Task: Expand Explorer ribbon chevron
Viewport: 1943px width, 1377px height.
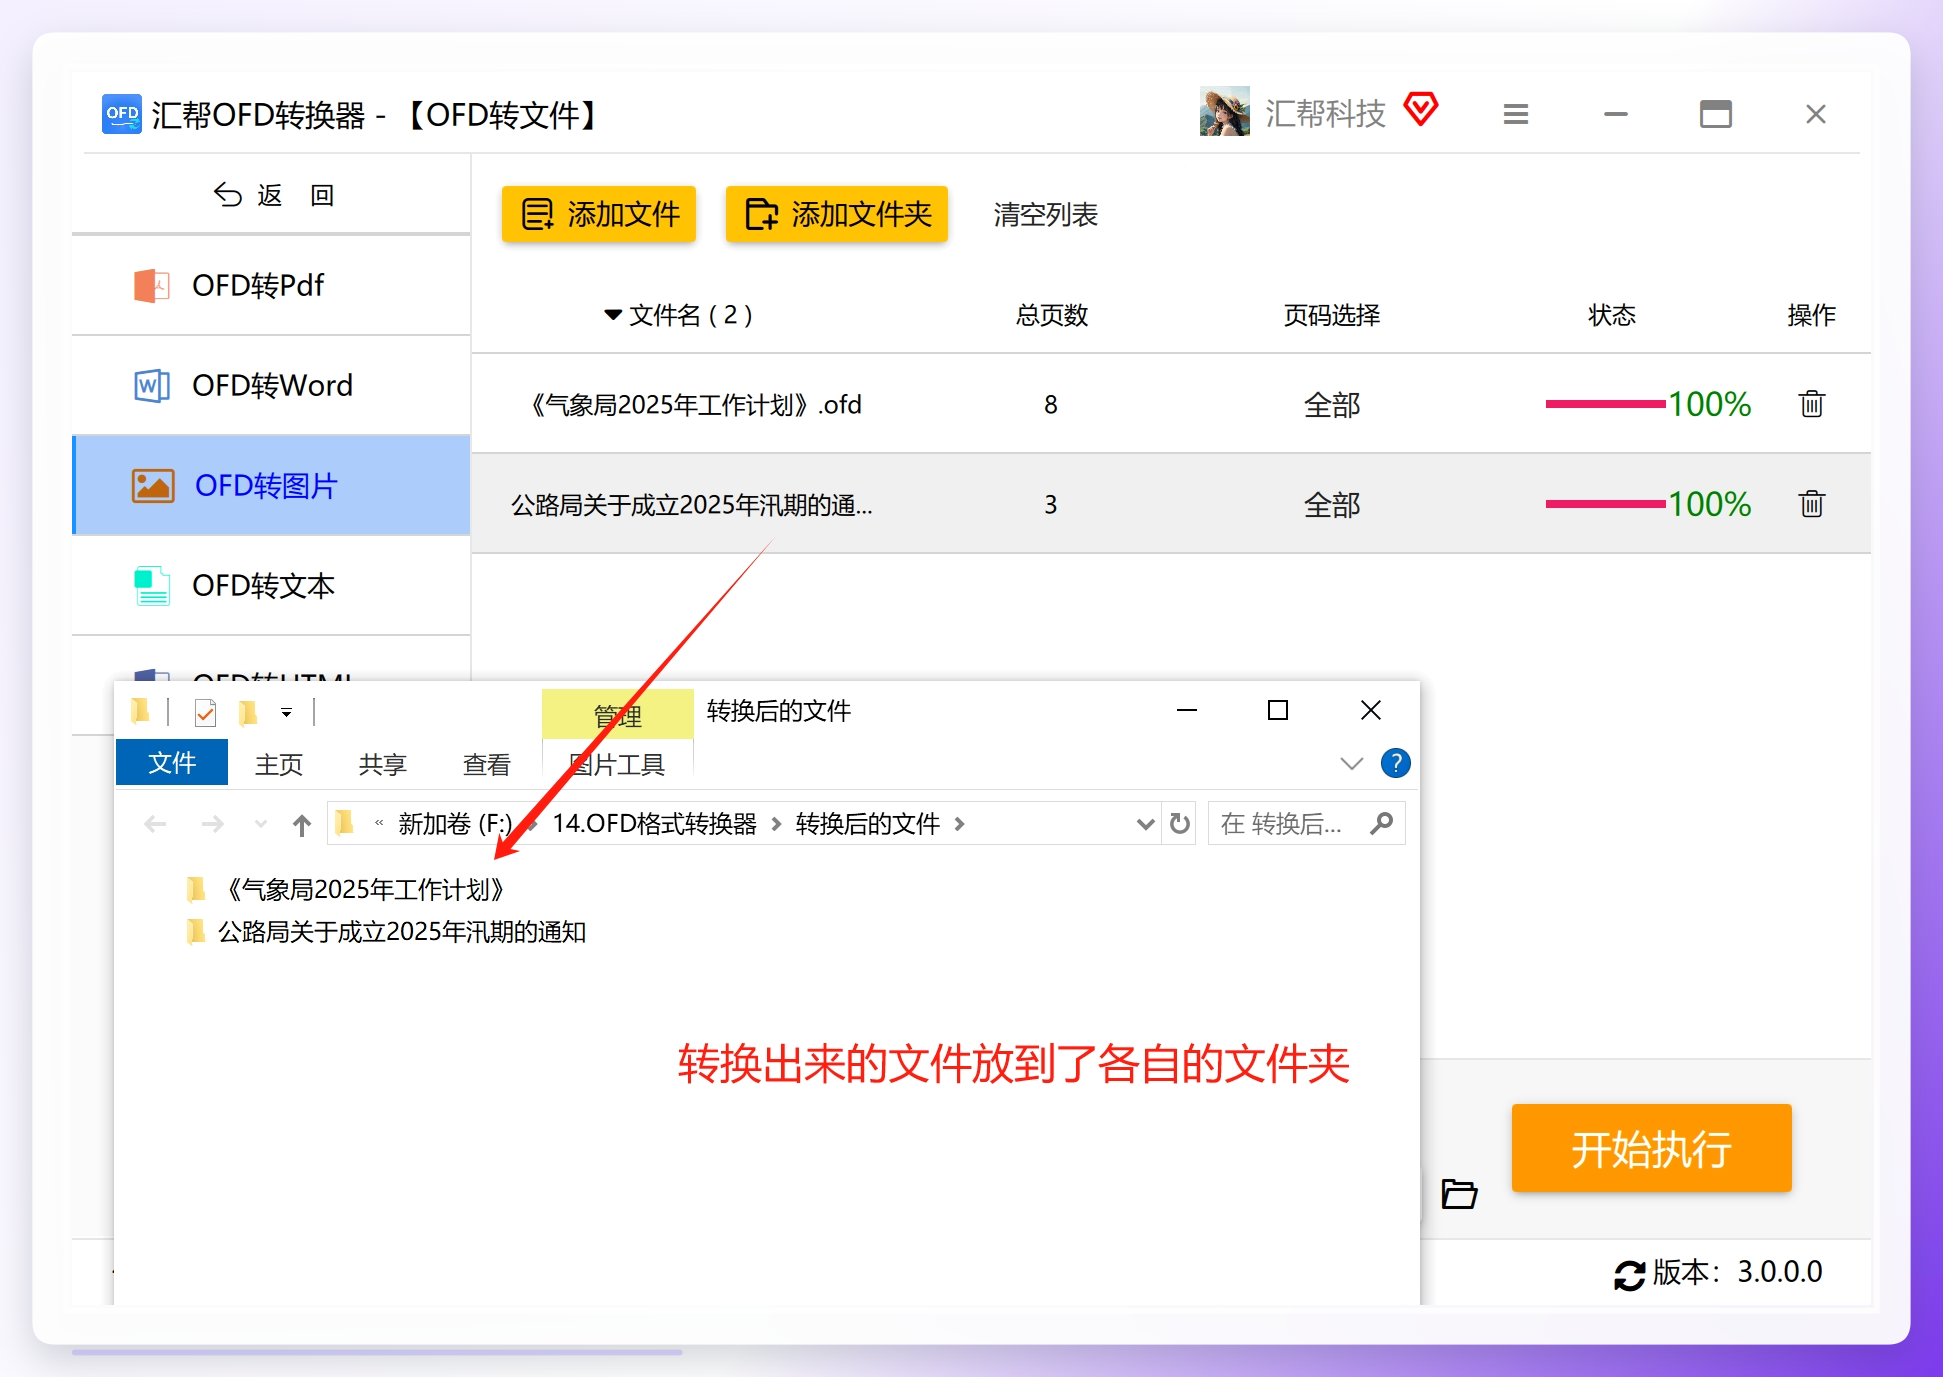Action: (1351, 764)
